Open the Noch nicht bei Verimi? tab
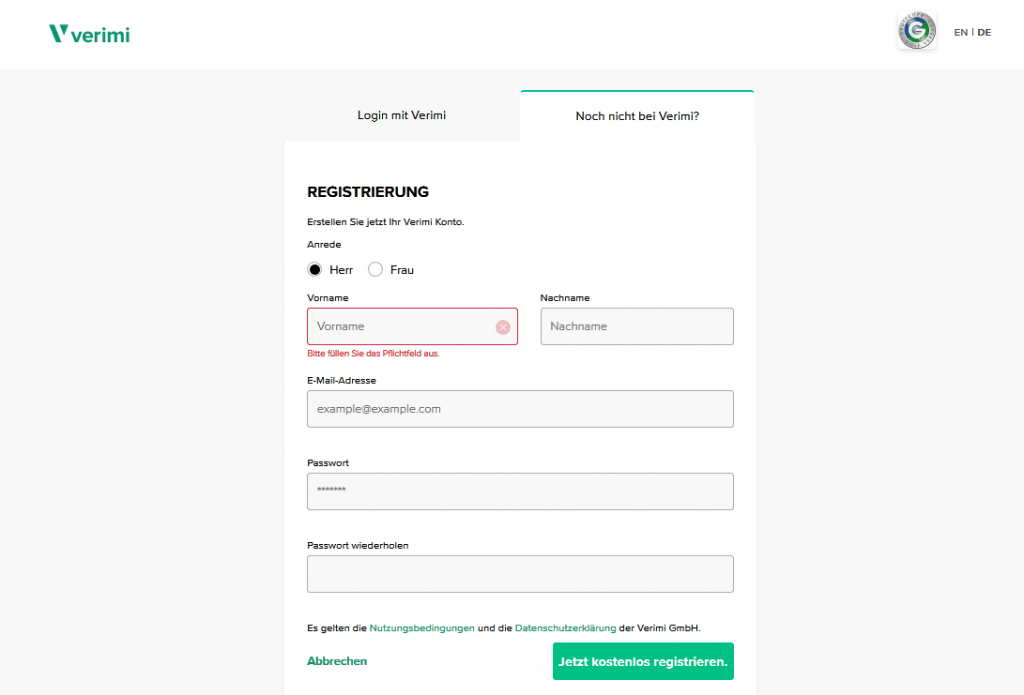The image size is (1024, 695). pos(637,116)
